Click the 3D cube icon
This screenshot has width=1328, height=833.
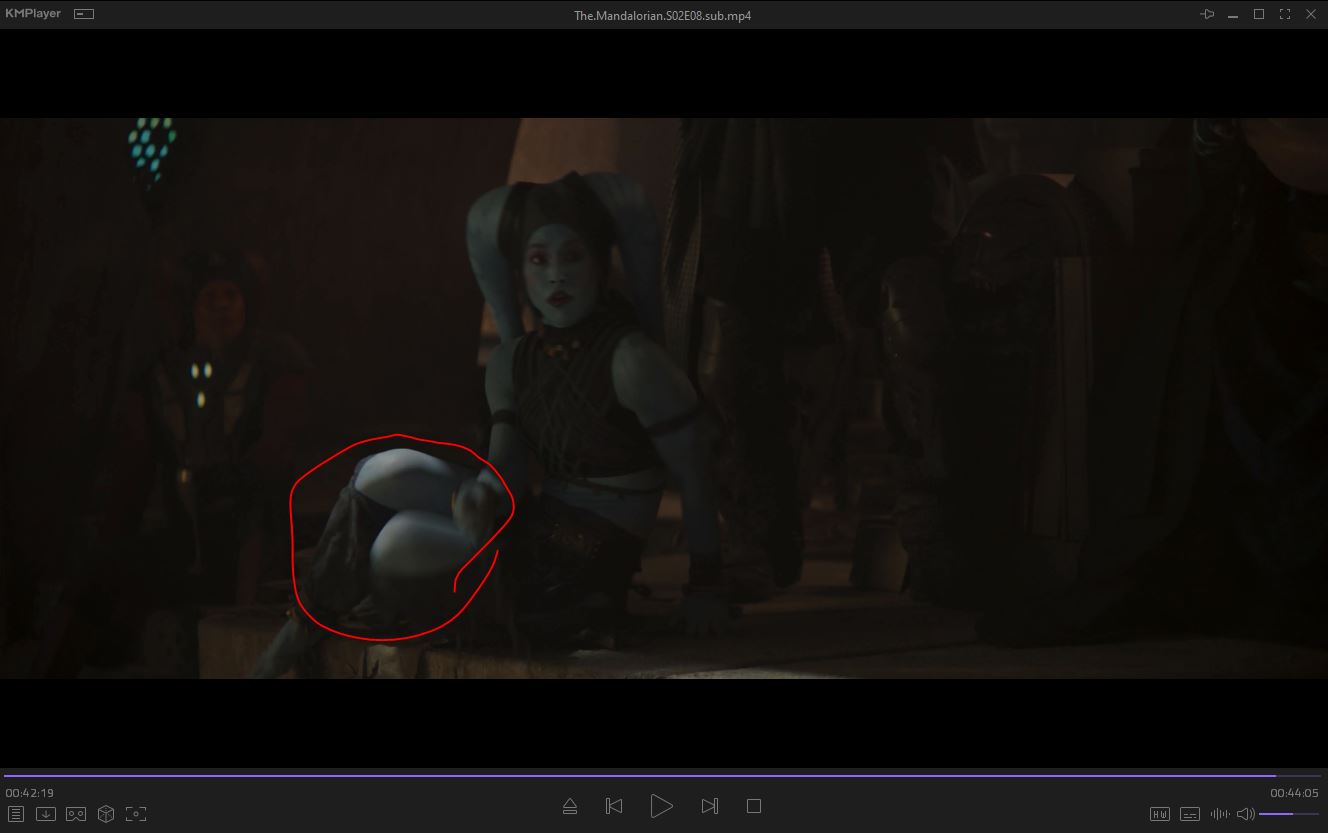tap(106, 814)
